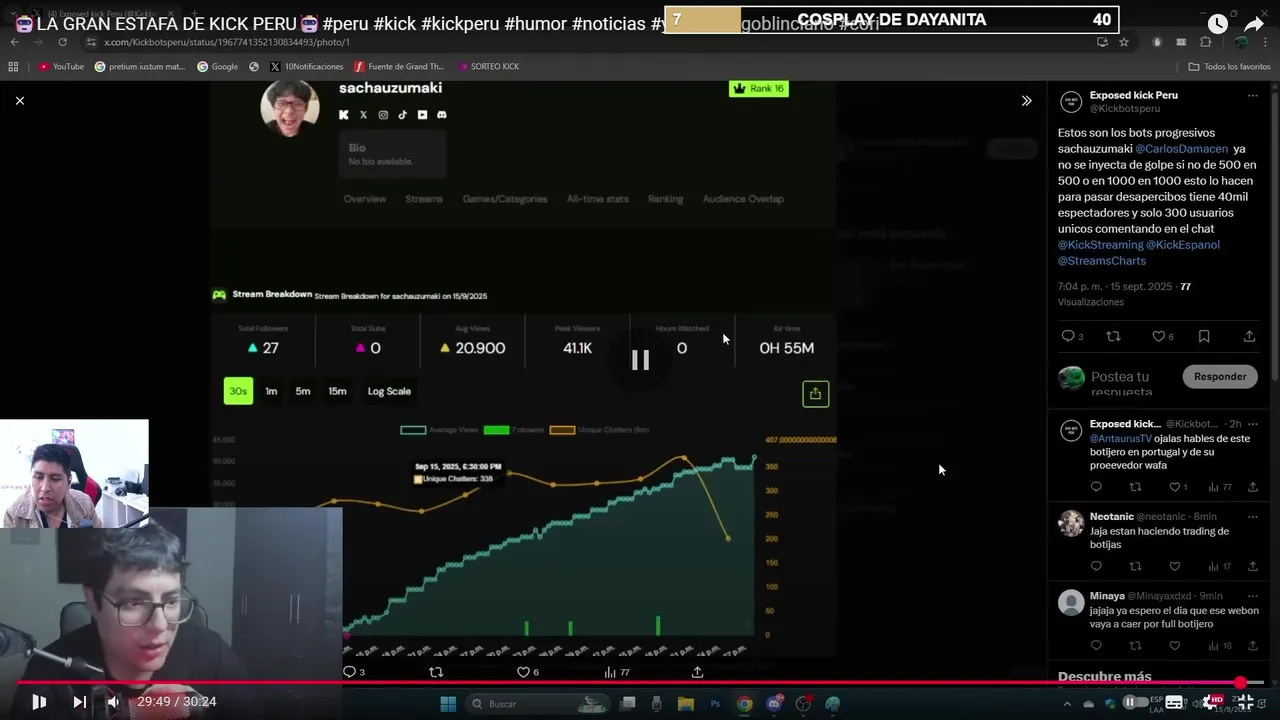
Task: Switch to the Overview tab
Action: click(365, 199)
